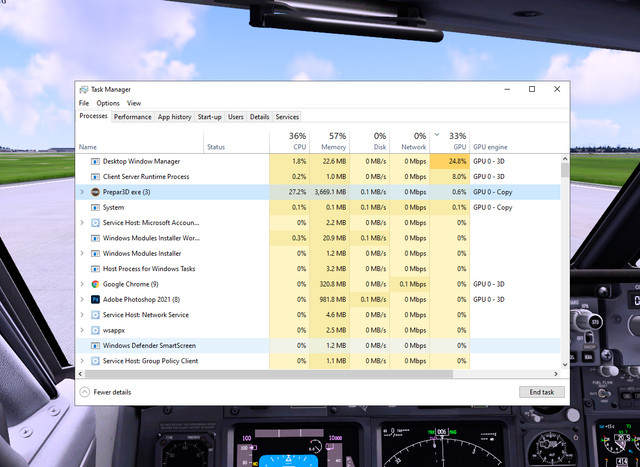This screenshot has height=467, width=640.
Task: Click Prepar3D CPU value 27.2%
Action: click(297, 192)
